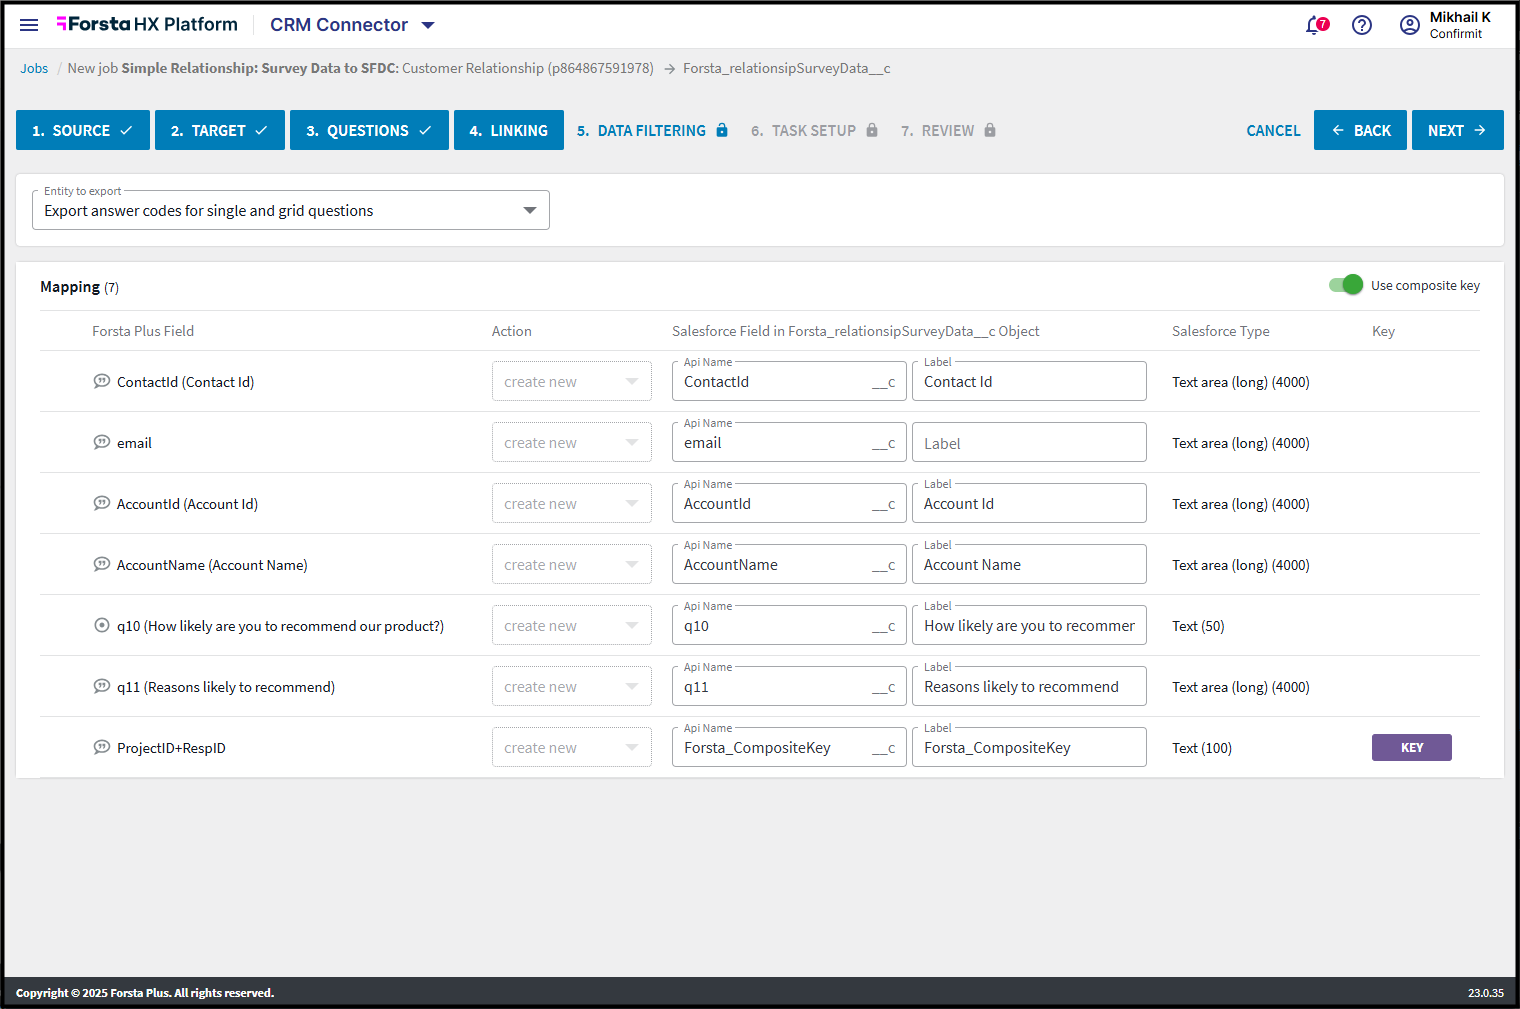Click the lock icon on Data Filtering step

[x=722, y=130]
